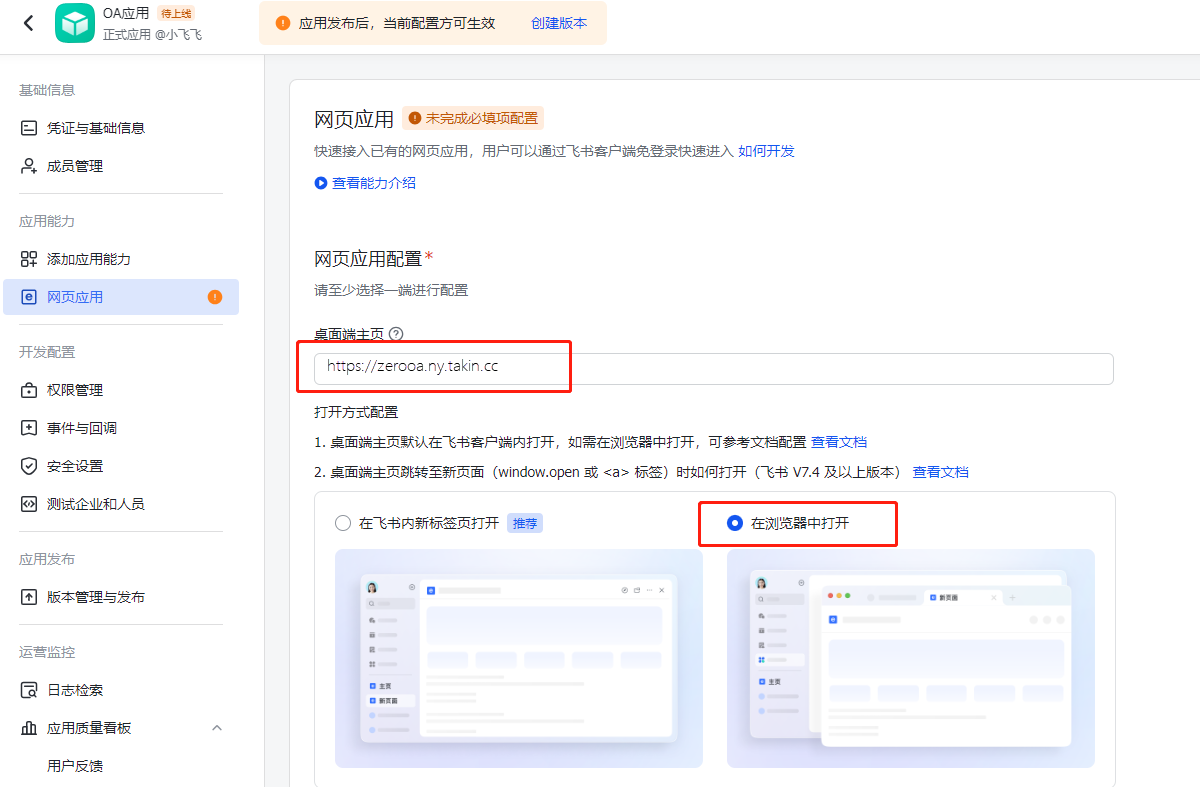Viewport: 1200px width, 787px height.
Task: Click the orange warning badge beside 网页应用
Action: point(215,297)
